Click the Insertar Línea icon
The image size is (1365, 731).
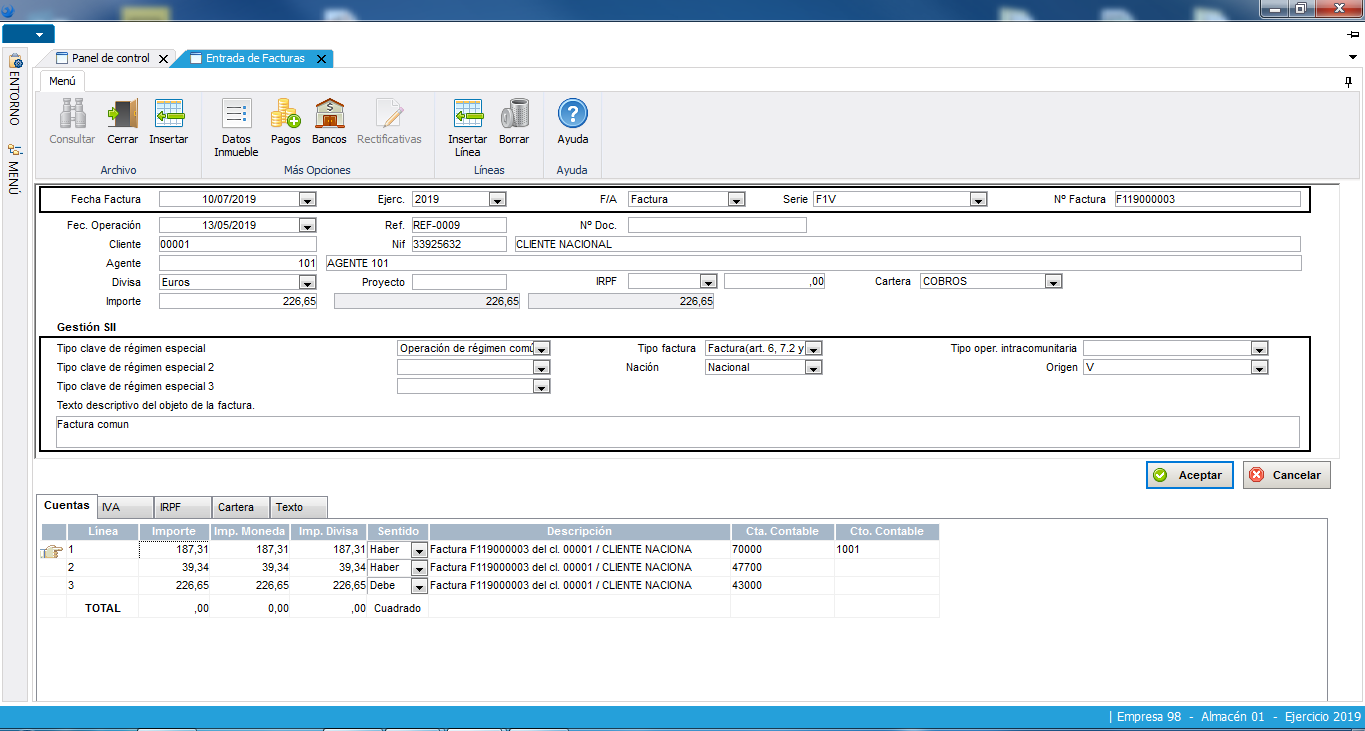click(467, 115)
